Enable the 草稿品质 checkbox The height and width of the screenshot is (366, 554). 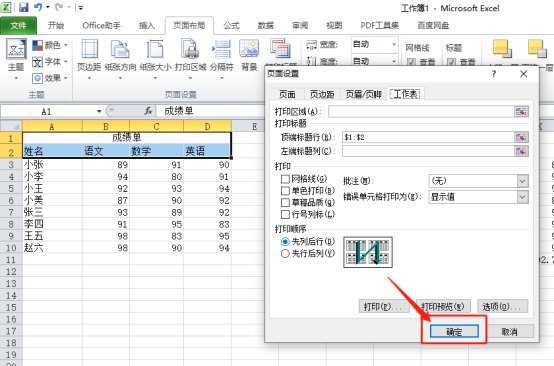pos(285,202)
